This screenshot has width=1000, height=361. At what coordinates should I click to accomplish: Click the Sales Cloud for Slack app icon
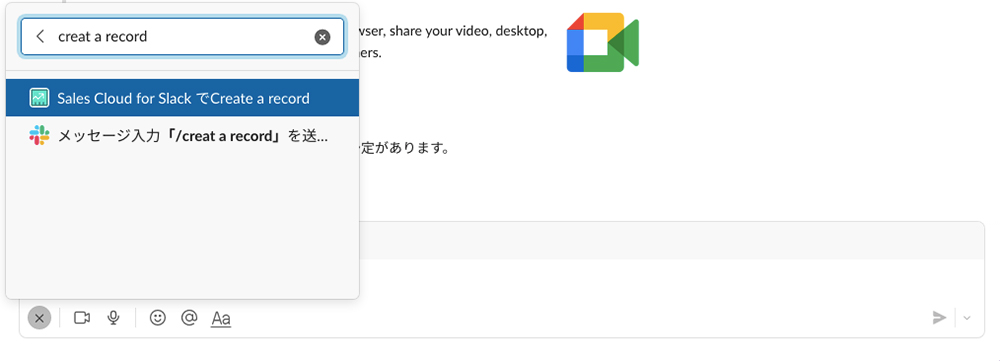40,98
